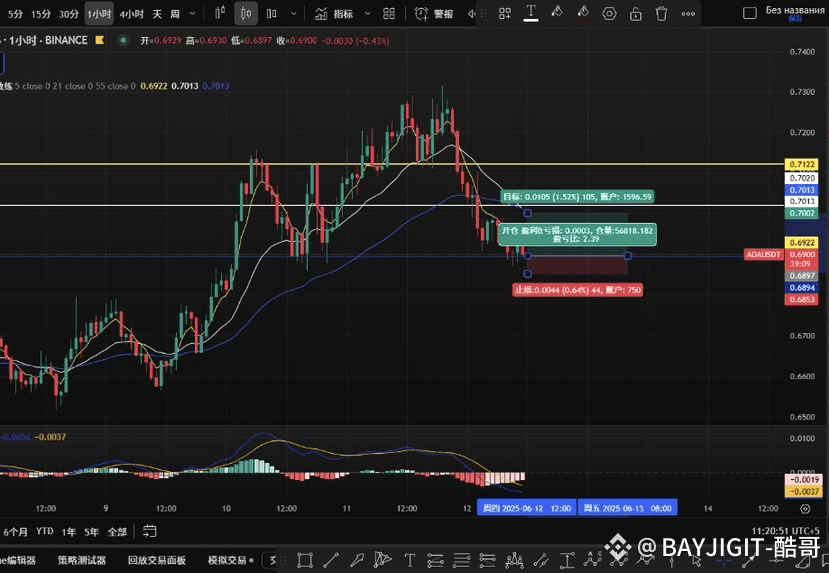Viewport: 829px width, 573px height.
Task: Switch to the 15分 timeframe
Action: click(x=41, y=14)
